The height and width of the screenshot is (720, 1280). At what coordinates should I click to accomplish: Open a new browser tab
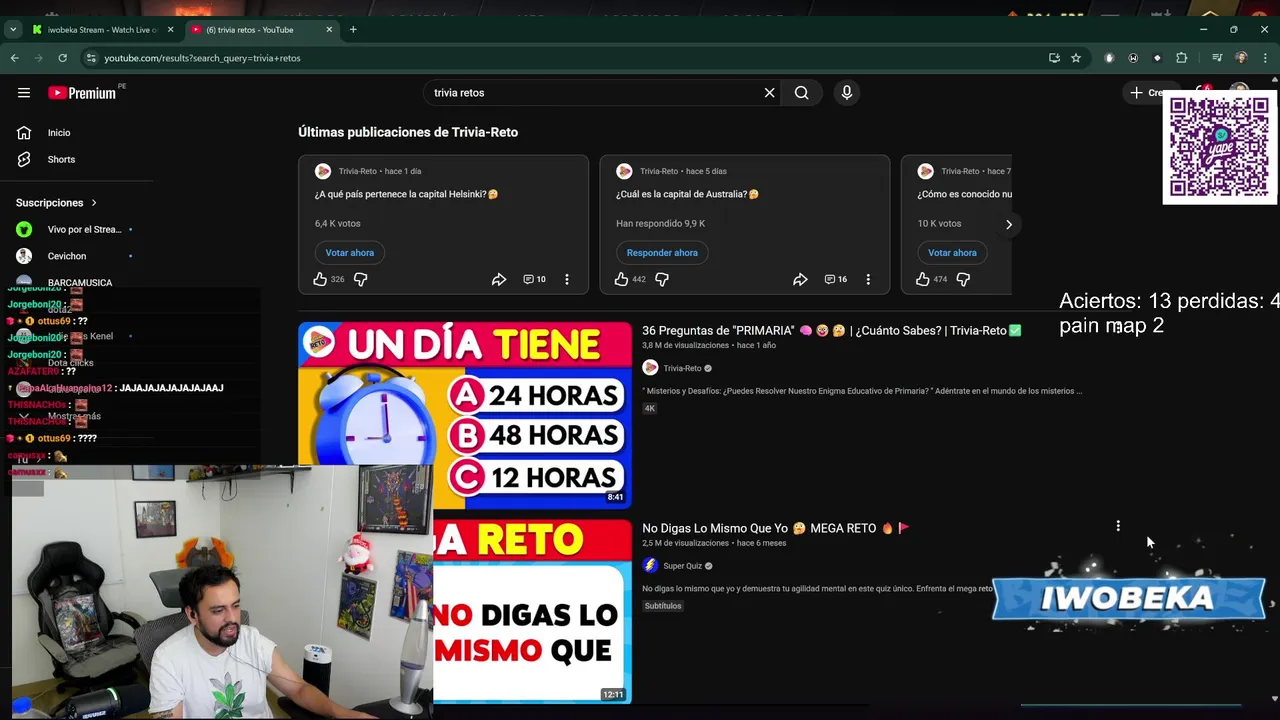pyautogui.click(x=353, y=30)
